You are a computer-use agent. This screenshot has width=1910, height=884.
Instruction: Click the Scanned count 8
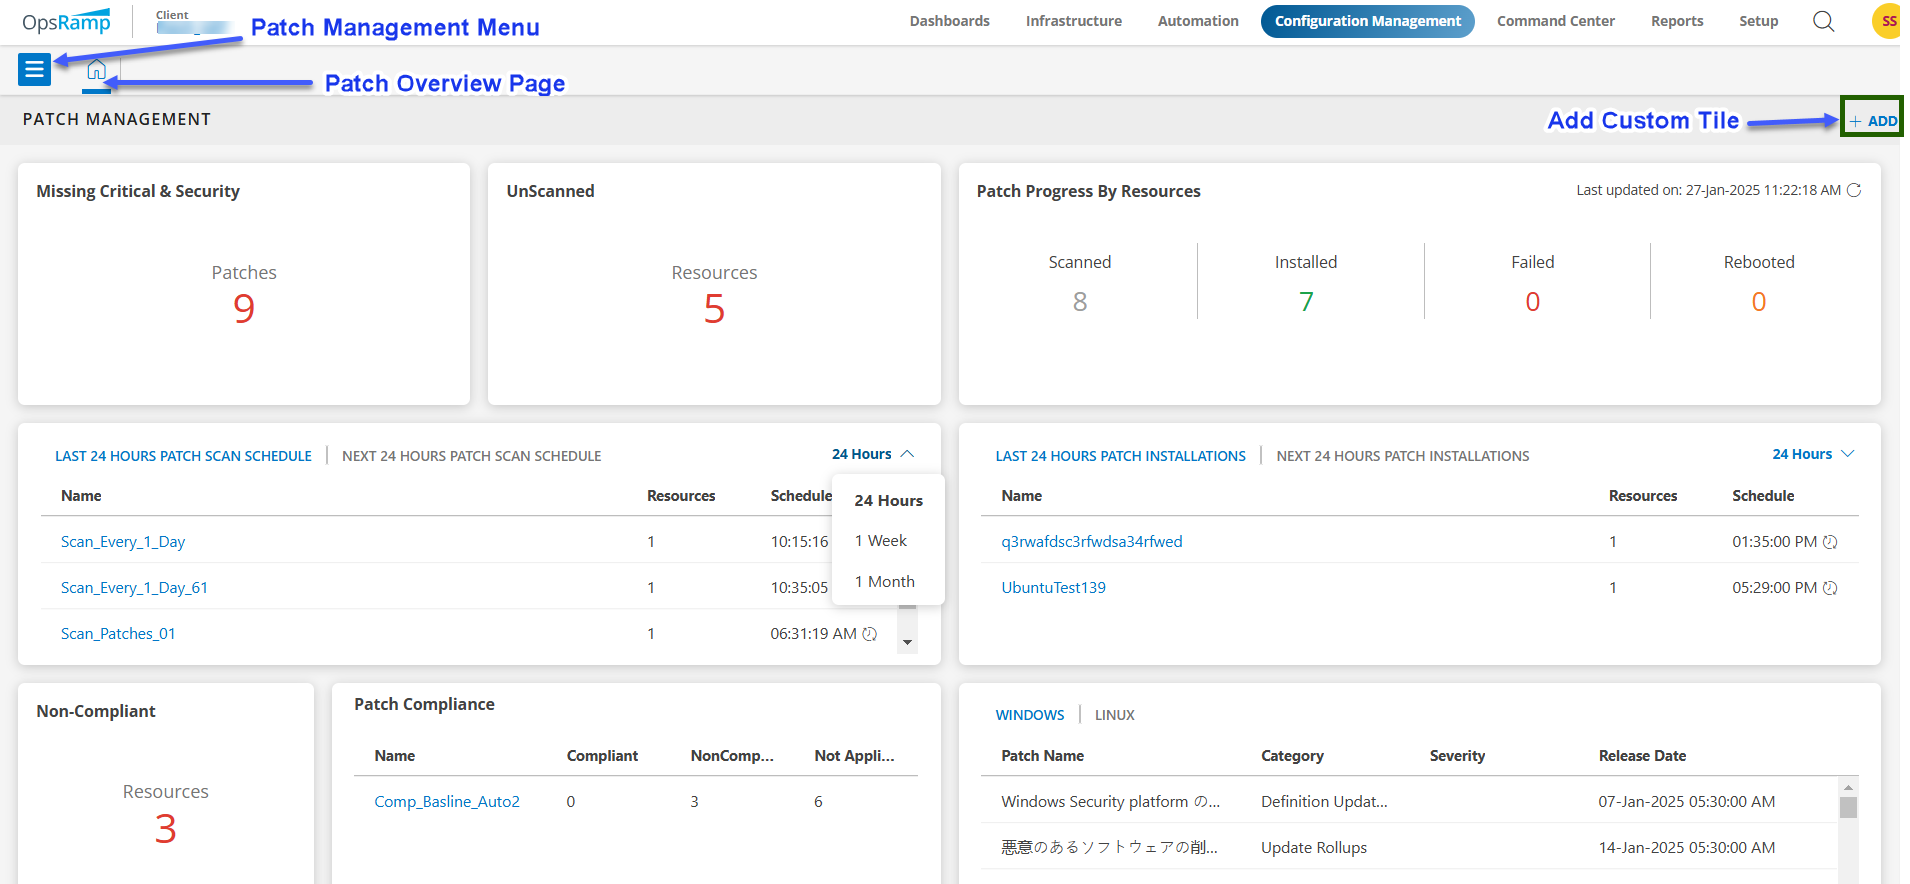1079,302
